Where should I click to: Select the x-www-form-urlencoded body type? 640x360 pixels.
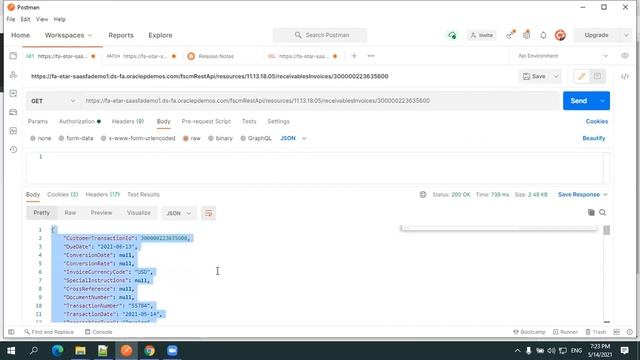(138, 138)
